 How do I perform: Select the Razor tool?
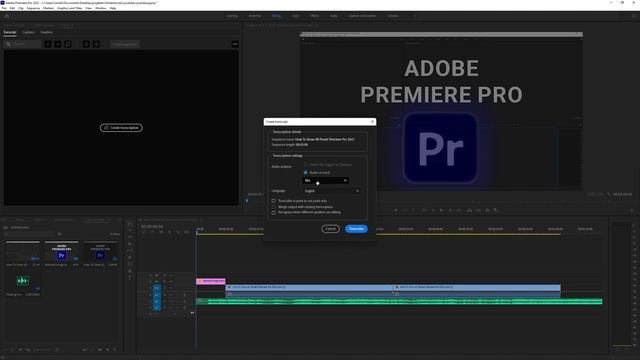130,244
